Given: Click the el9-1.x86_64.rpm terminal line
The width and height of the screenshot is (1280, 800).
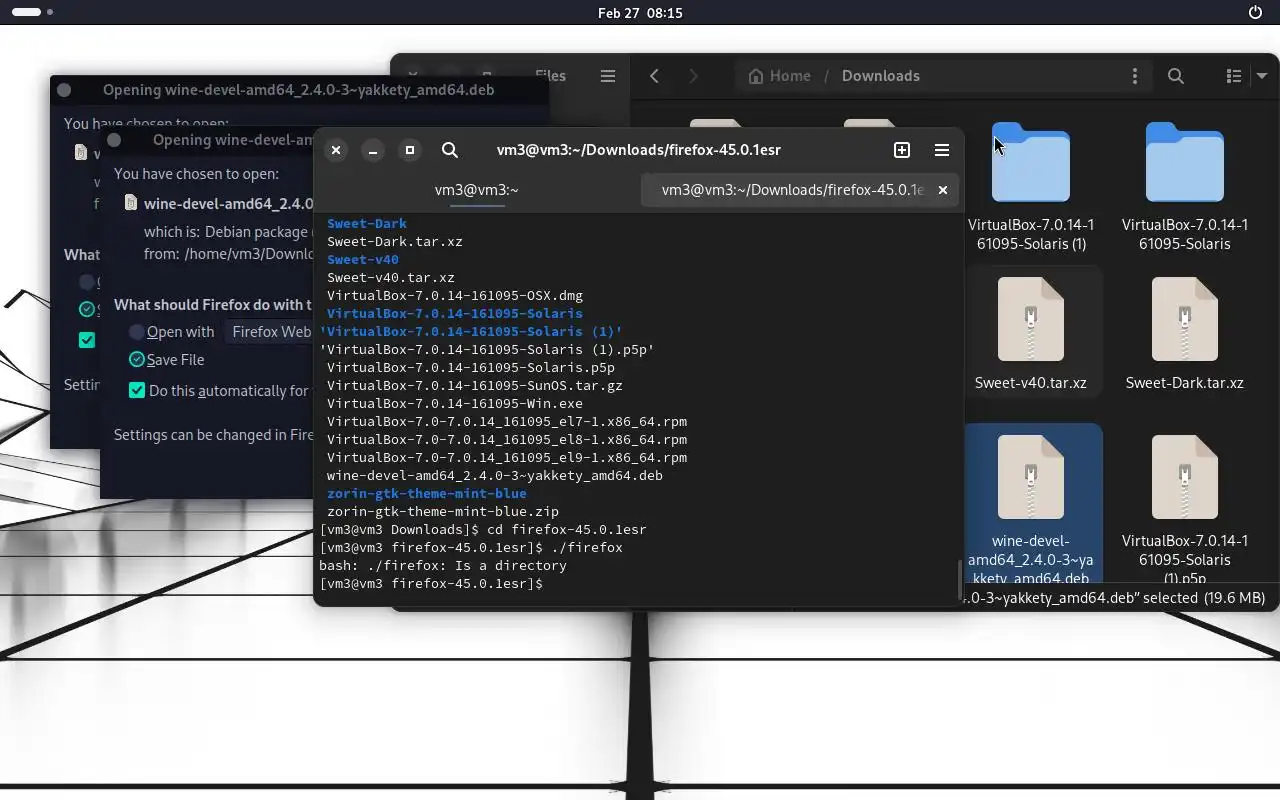Looking at the screenshot, I should point(507,458).
